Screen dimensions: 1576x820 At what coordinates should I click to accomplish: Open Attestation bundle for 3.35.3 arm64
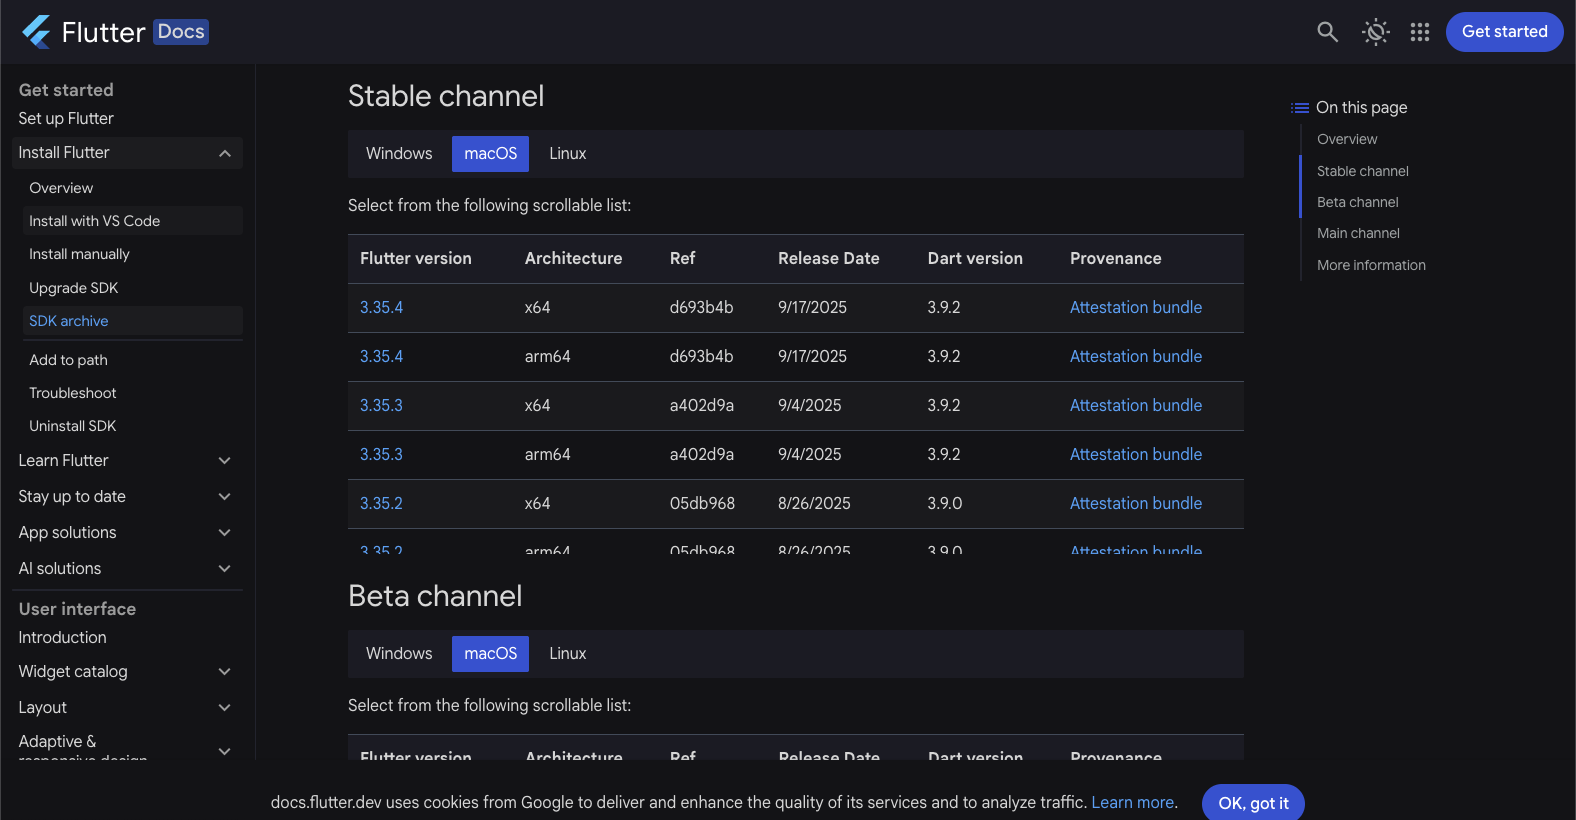(1135, 455)
